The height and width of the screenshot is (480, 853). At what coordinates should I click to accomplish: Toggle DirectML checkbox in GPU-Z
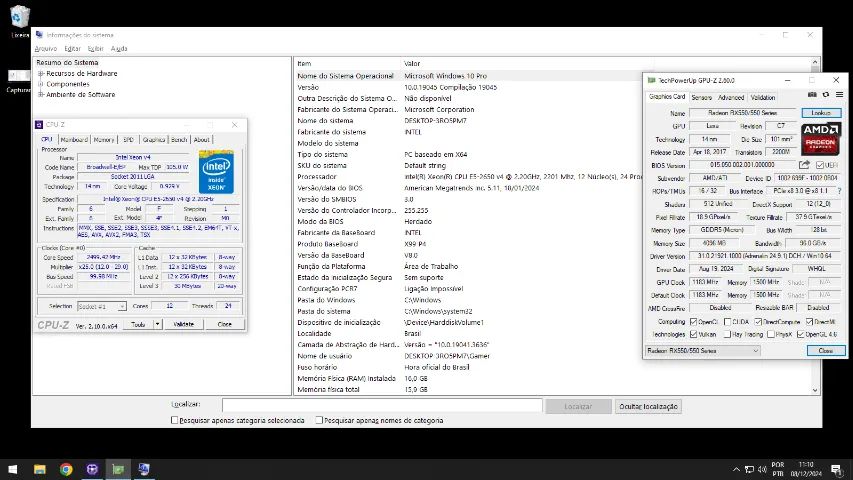pyautogui.click(x=809, y=322)
